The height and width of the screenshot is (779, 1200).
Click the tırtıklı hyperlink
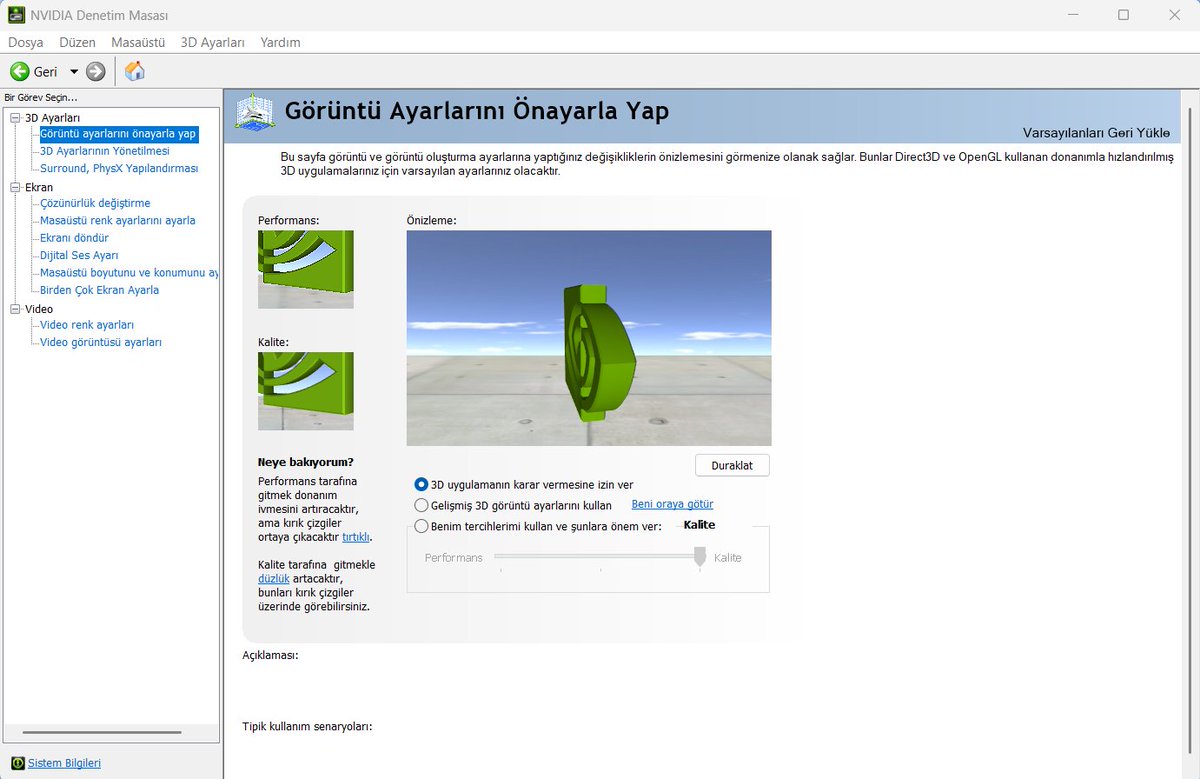tap(356, 537)
